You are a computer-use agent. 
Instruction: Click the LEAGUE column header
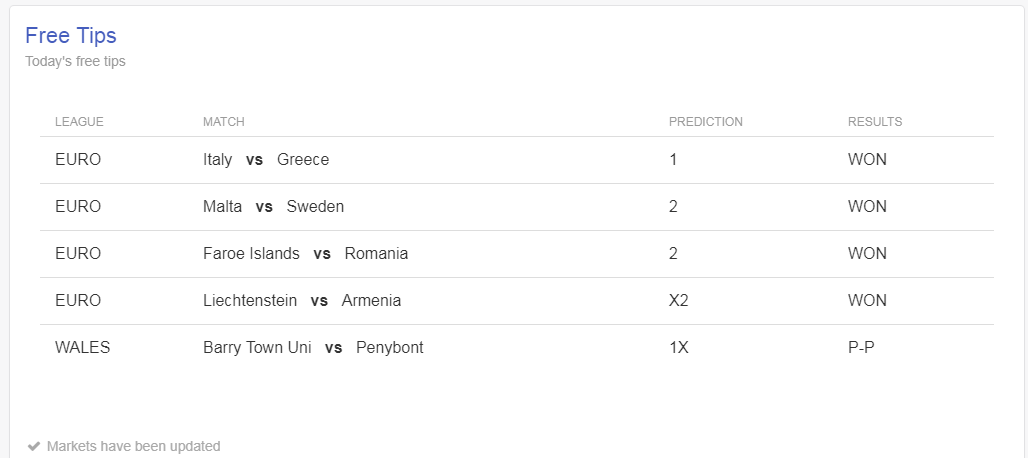[79, 122]
